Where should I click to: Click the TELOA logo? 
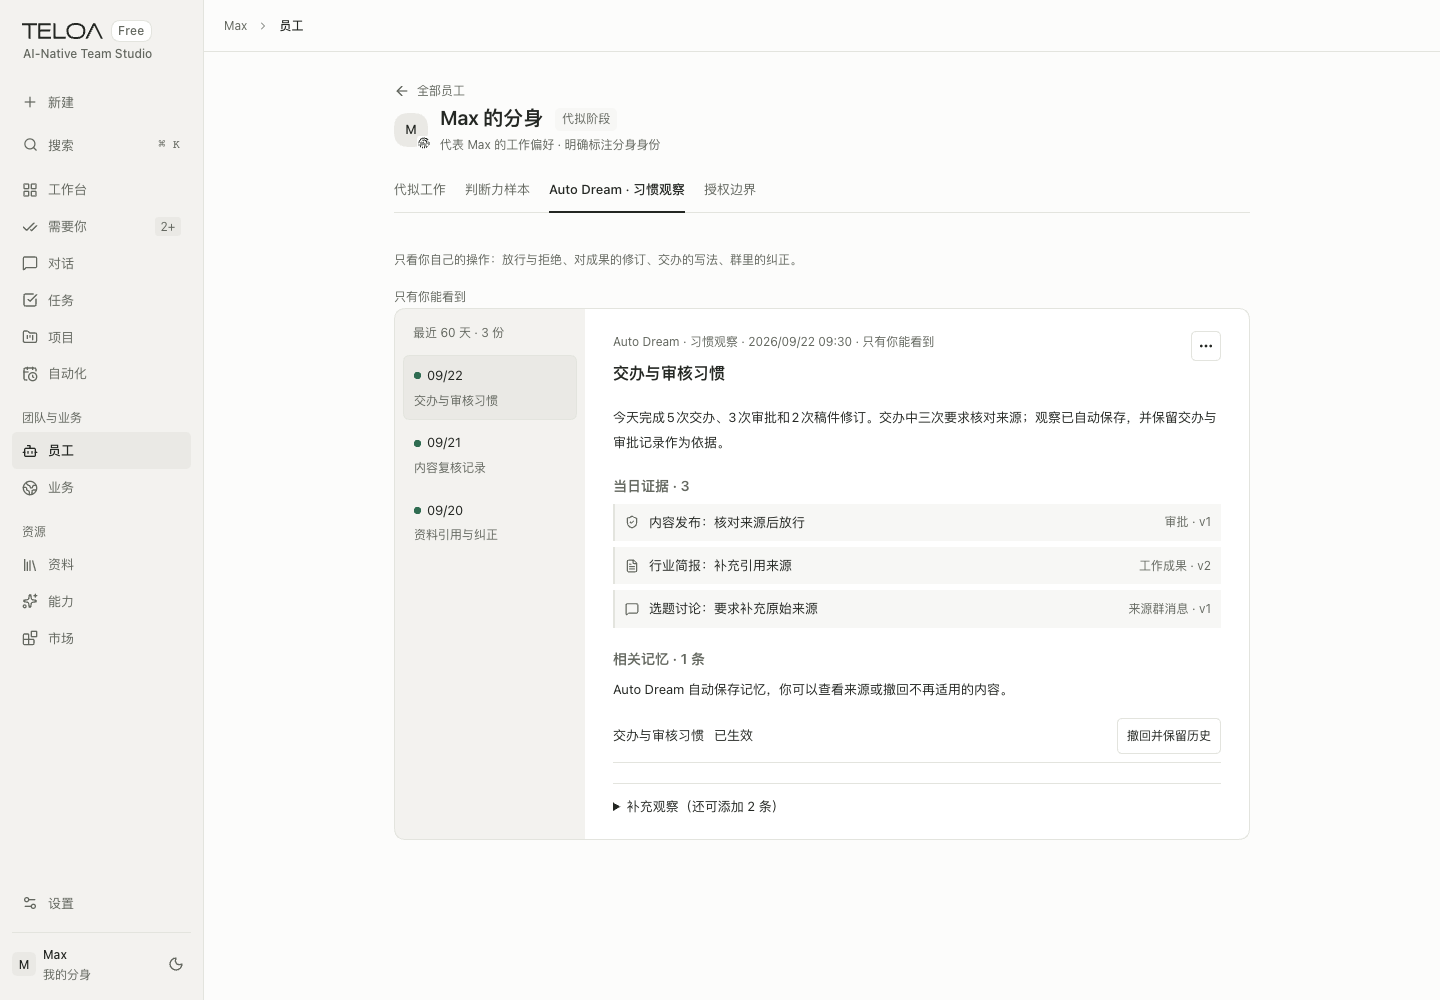click(x=62, y=31)
